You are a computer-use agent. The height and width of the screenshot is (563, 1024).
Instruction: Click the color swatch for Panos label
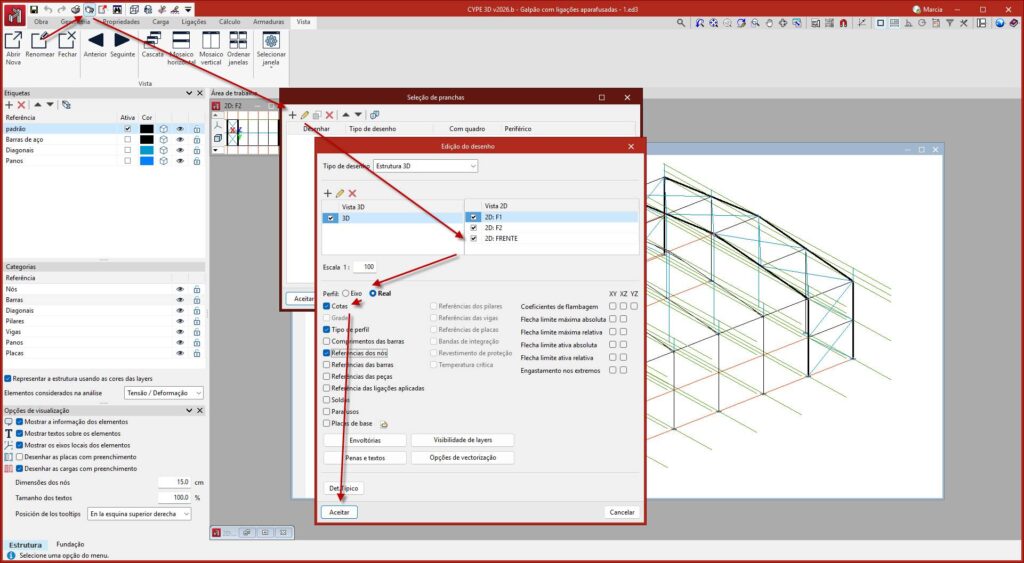[x=147, y=160]
